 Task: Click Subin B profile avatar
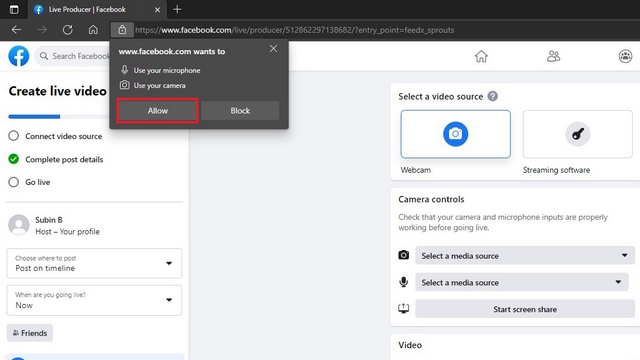pyautogui.click(x=19, y=225)
